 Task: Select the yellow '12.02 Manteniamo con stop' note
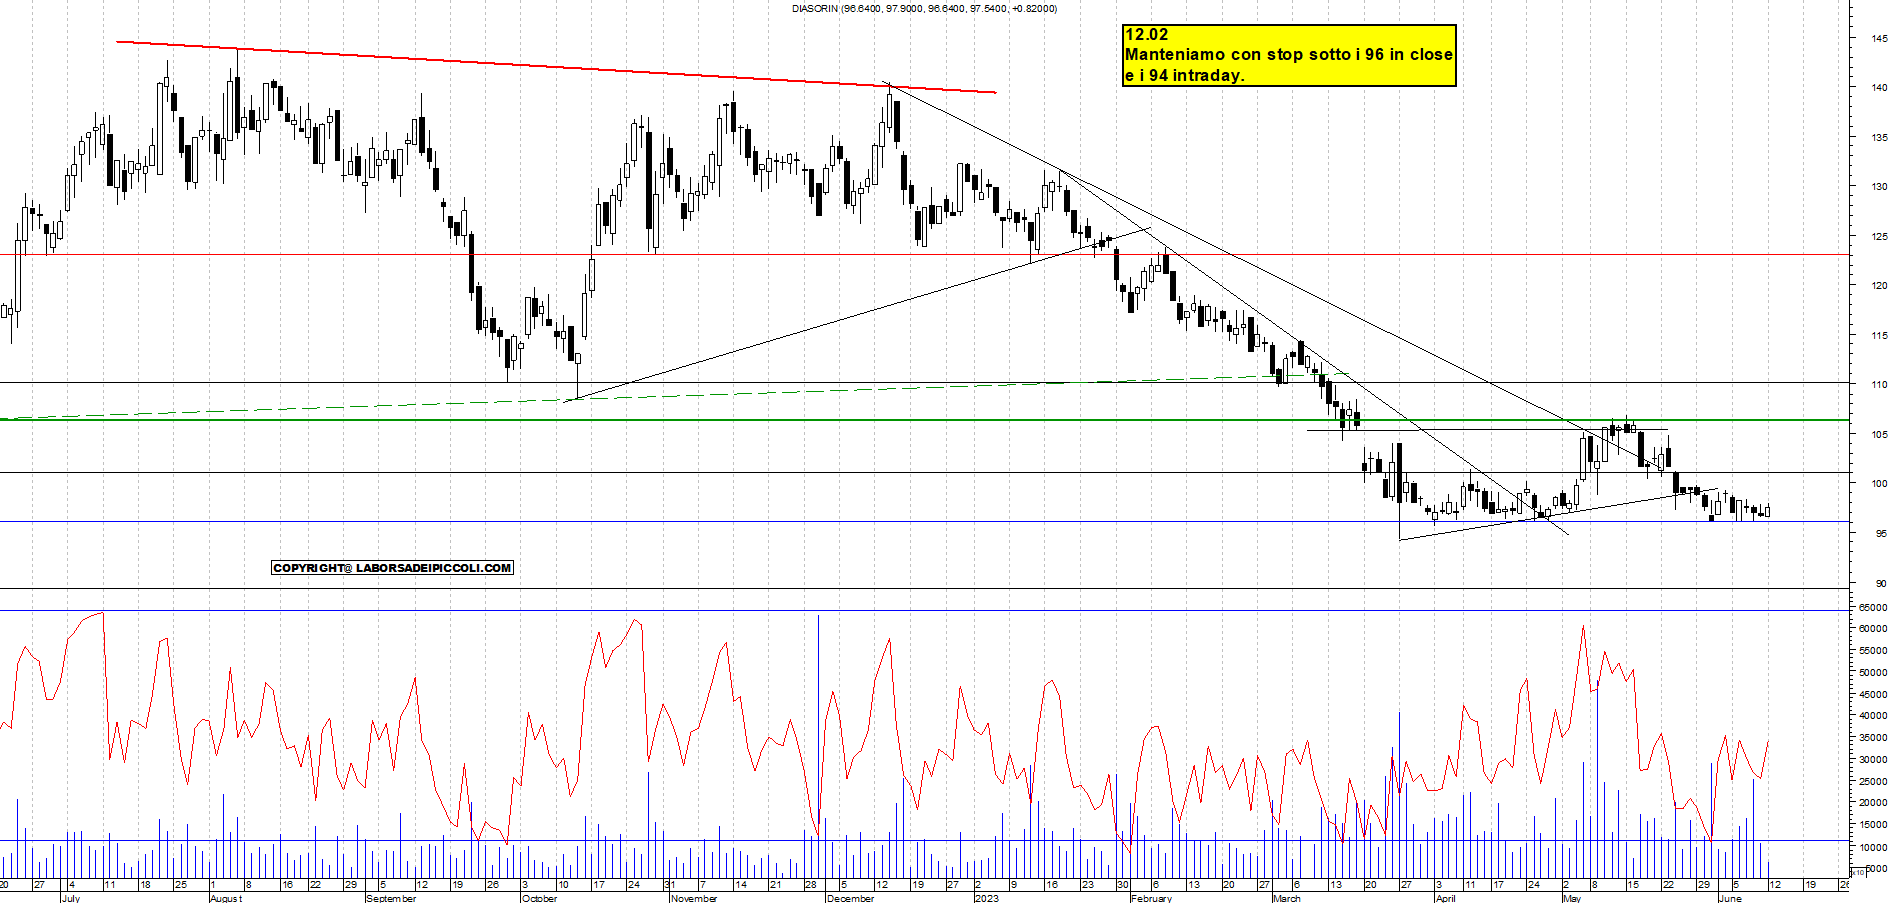[x=1289, y=55]
